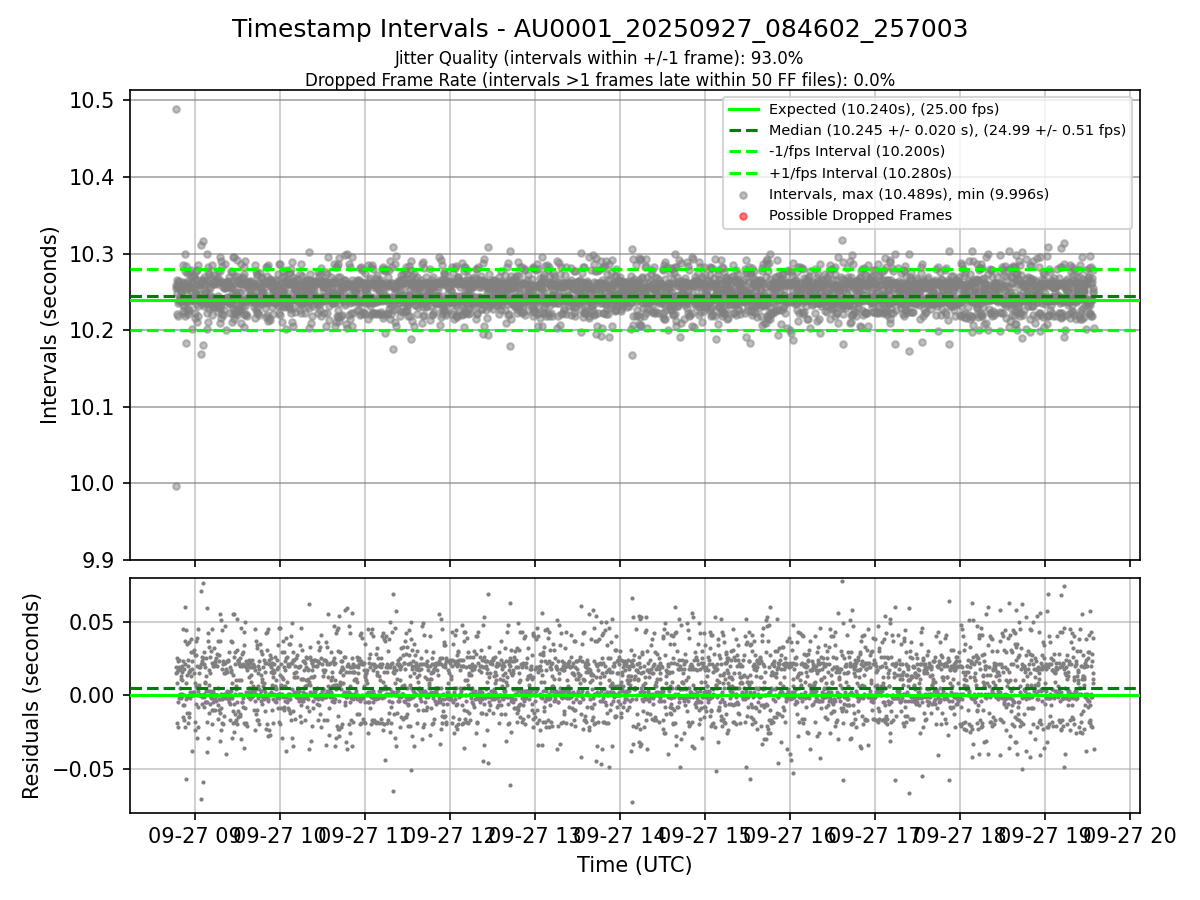Click the outlier data point near 9.996 seconds

(x=176, y=486)
